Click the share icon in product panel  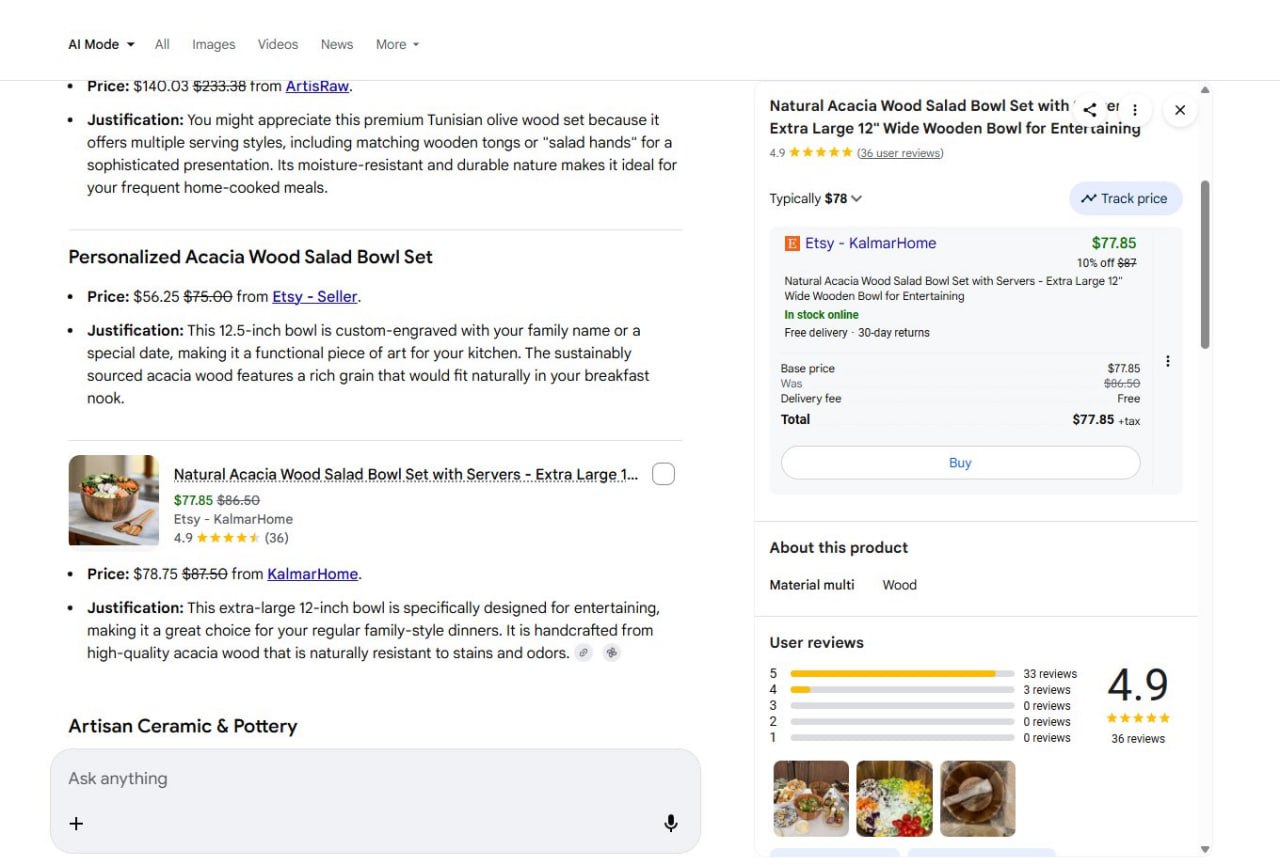1090,110
